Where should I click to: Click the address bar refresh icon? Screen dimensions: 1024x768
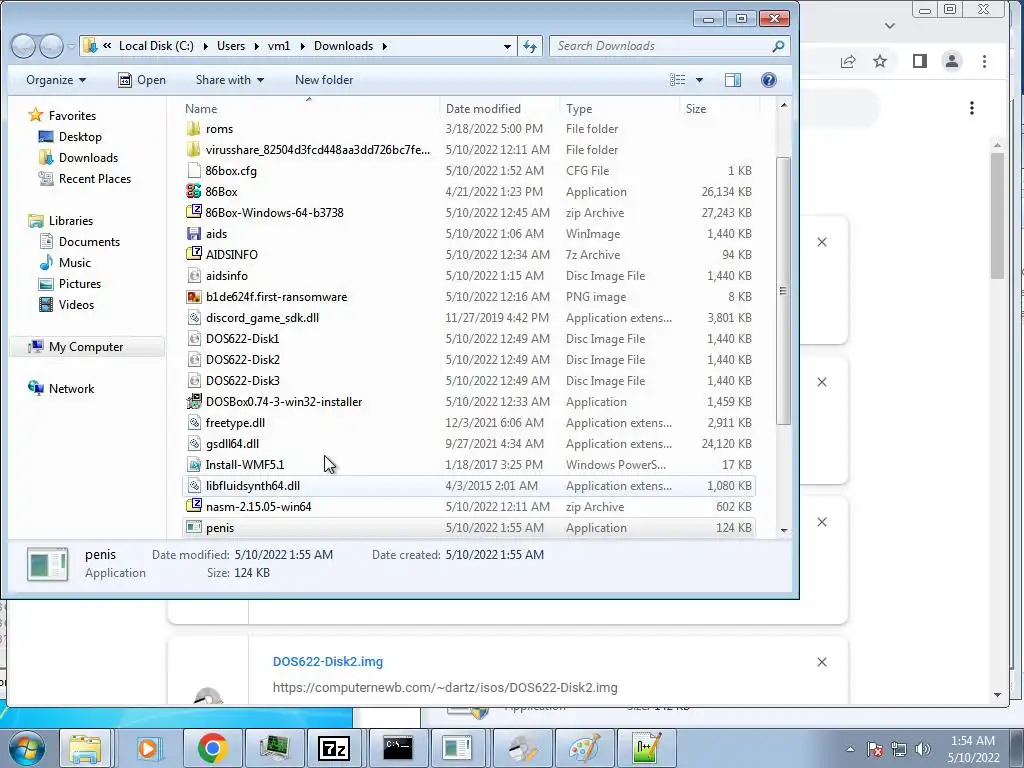click(x=530, y=46)
